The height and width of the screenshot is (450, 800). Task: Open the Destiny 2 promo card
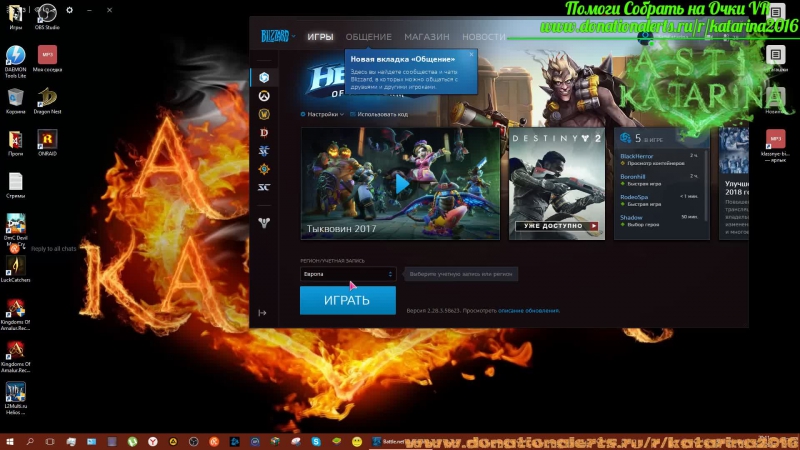coord(557,184)
